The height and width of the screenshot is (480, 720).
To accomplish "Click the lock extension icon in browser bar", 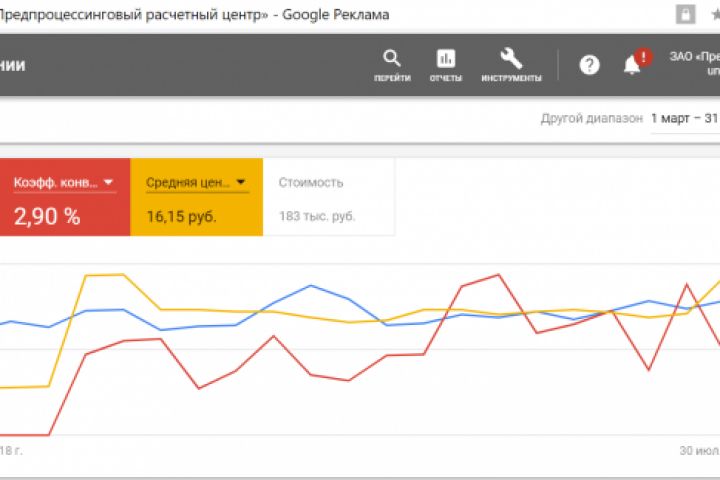I will click(x=685, y=15).
